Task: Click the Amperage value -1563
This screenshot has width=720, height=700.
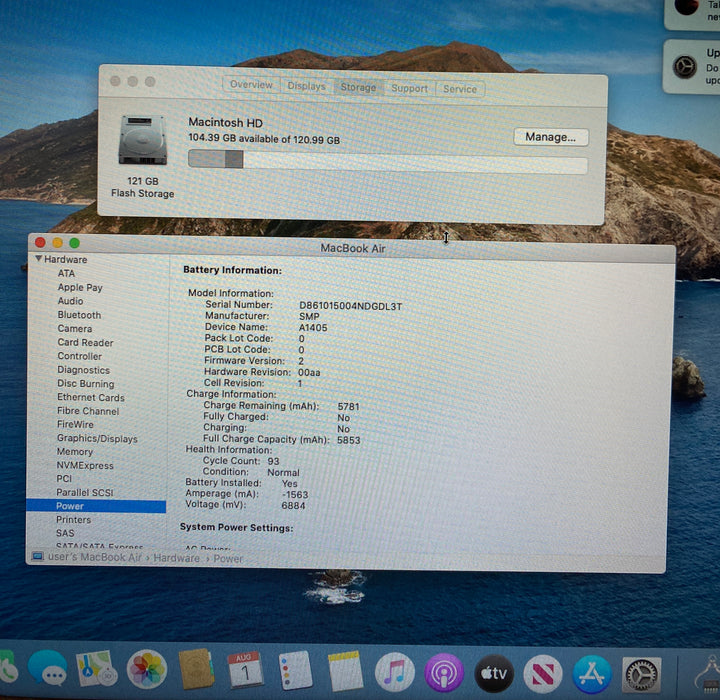Action: pos(295,494)
